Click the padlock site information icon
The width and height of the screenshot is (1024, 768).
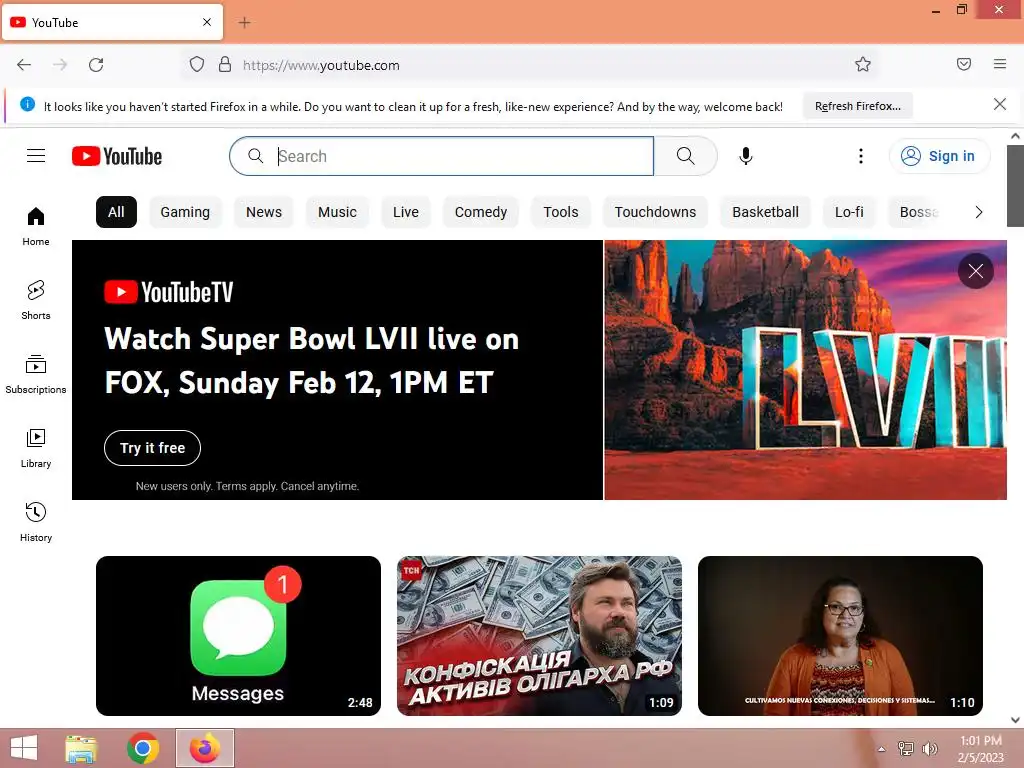225,65
